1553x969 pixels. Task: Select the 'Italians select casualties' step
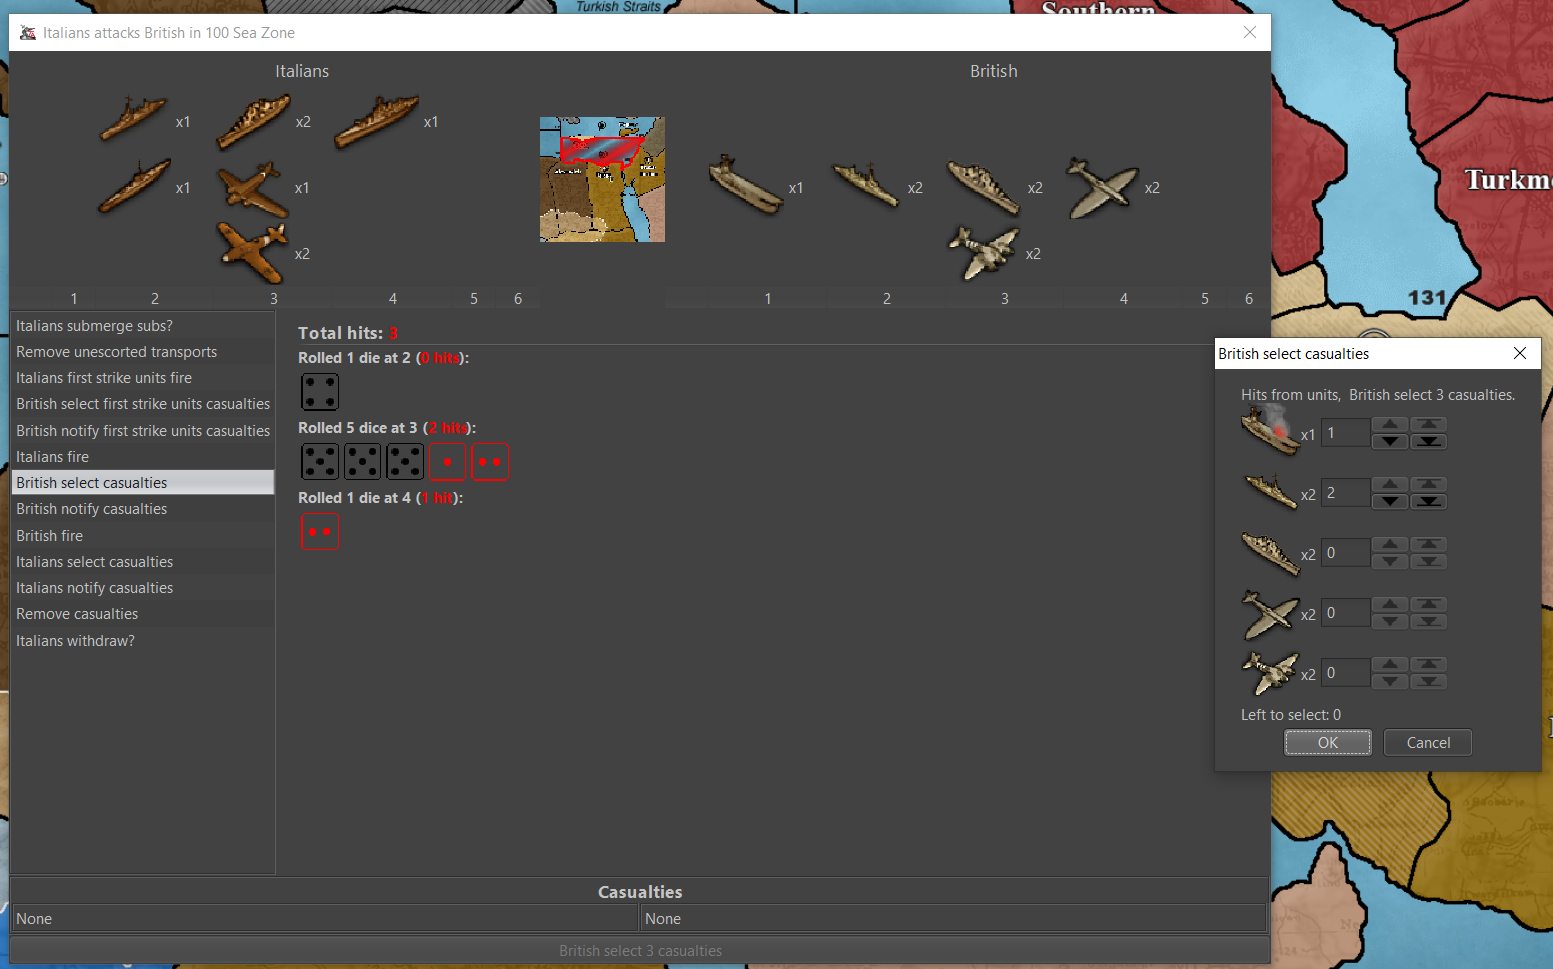143,562
